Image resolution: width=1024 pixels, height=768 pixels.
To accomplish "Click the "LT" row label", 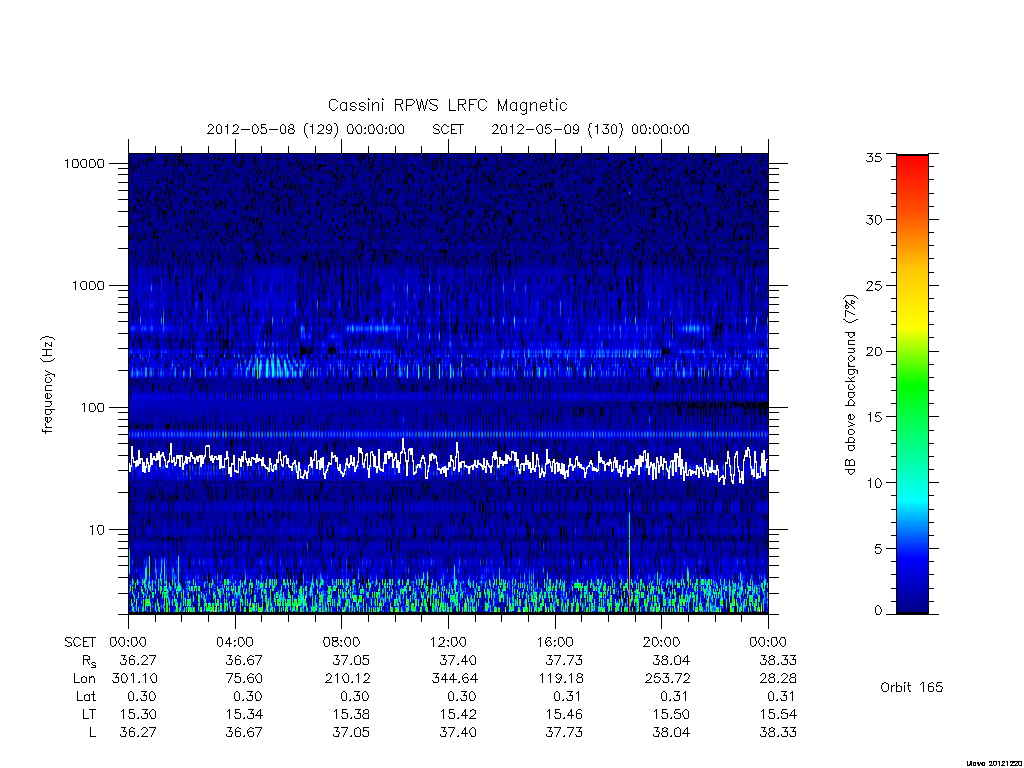I will coord(89,714).
